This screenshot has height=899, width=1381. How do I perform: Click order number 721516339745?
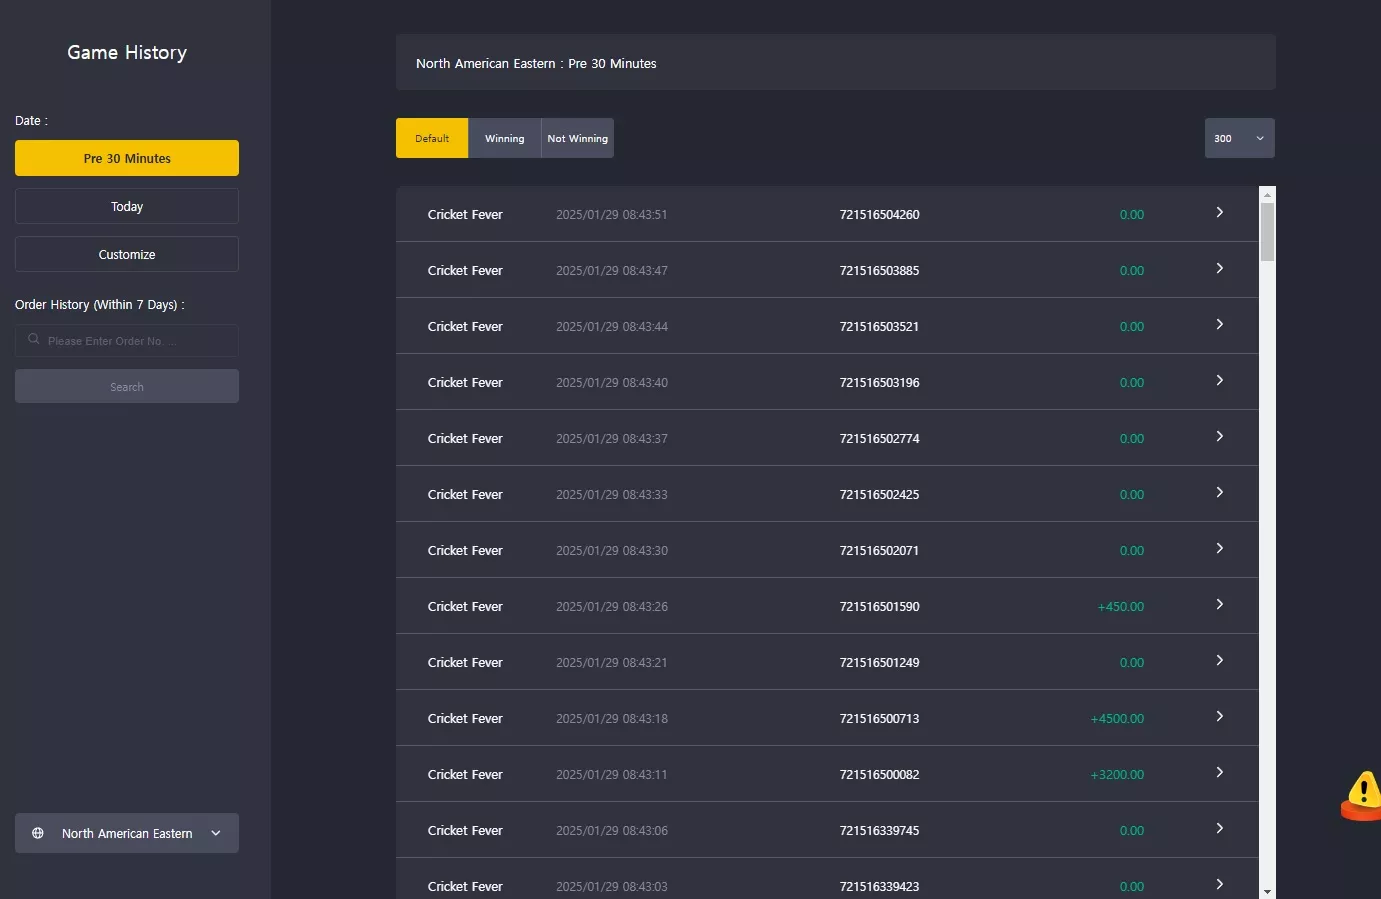[879, 830]
